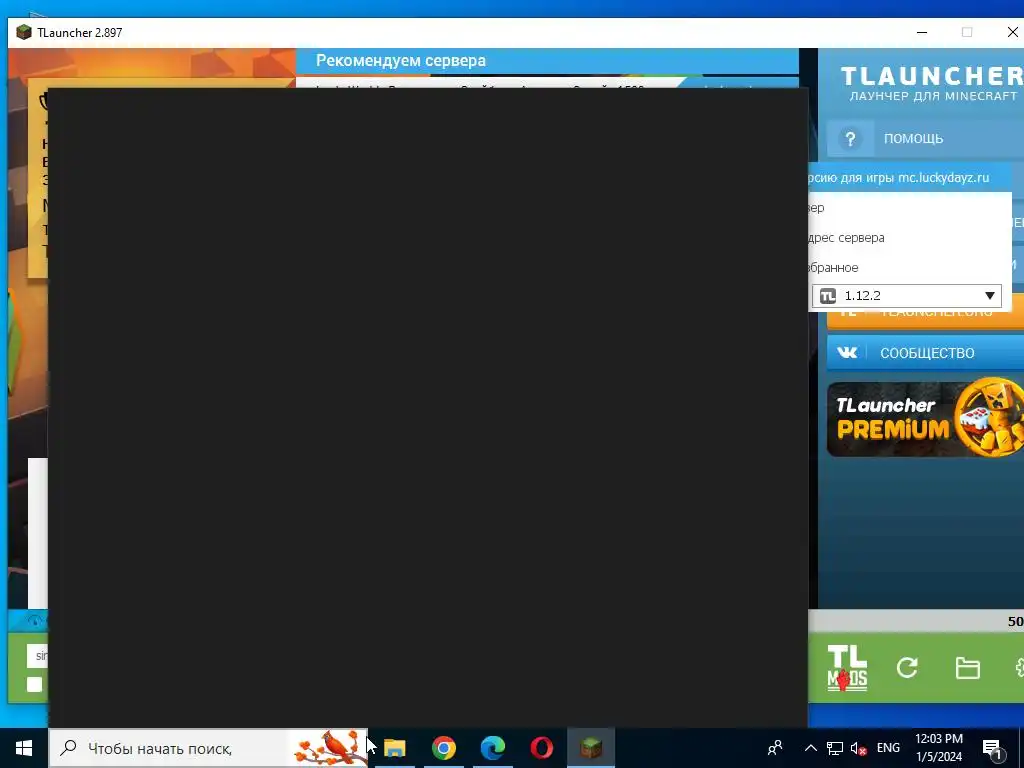Click the refresh versions icon

click(906, 667)
